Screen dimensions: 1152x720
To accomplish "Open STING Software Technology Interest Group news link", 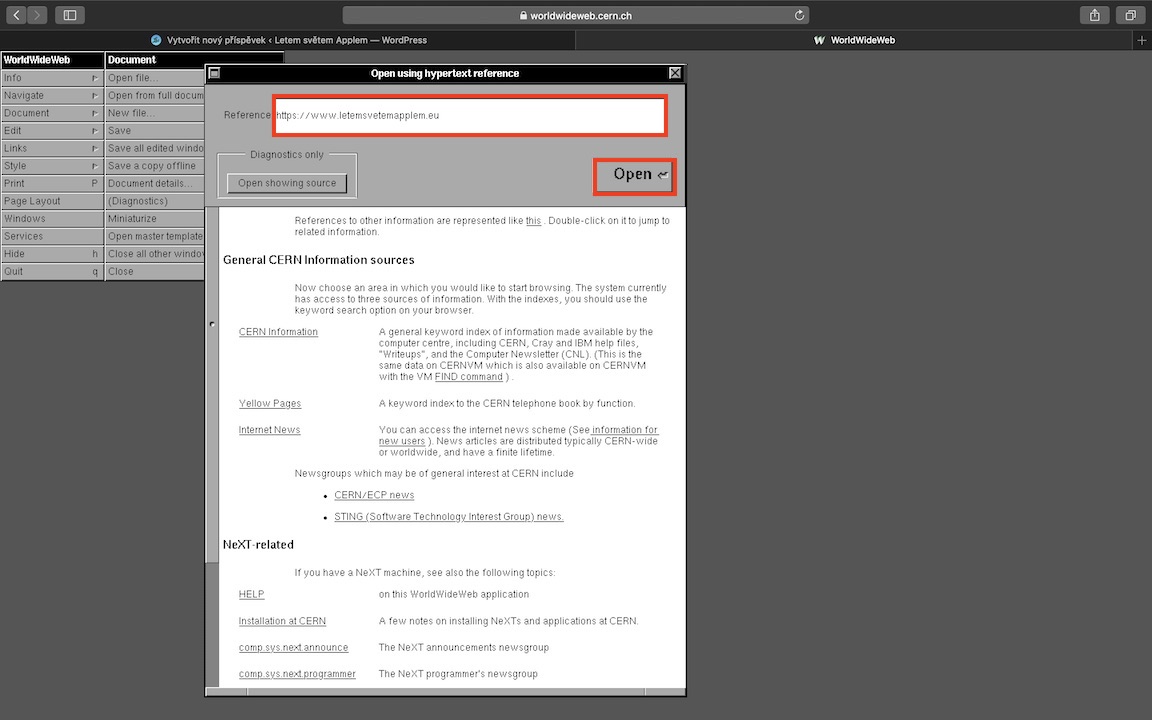I will 448,516.
